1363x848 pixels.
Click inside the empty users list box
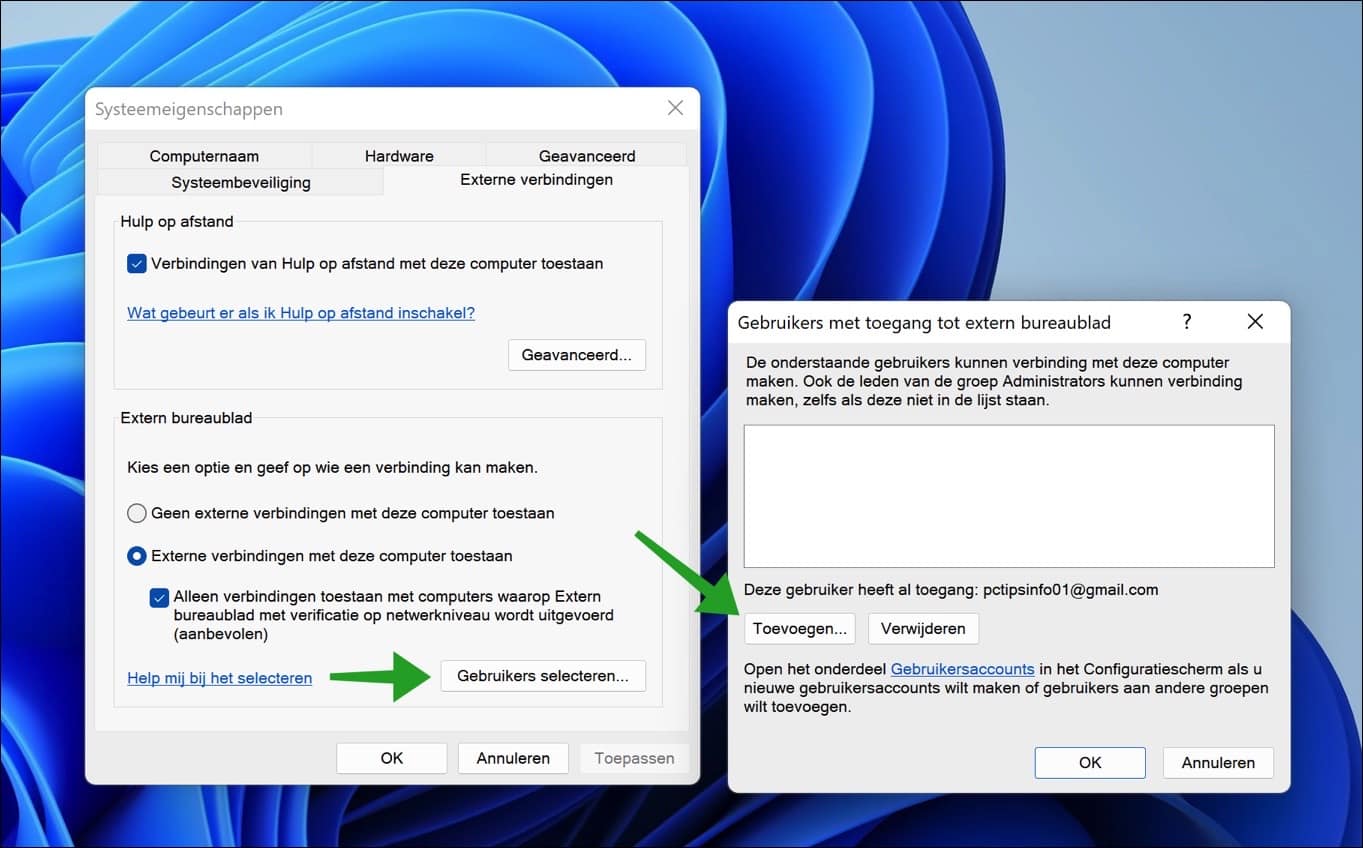(x=1008, y=495)
